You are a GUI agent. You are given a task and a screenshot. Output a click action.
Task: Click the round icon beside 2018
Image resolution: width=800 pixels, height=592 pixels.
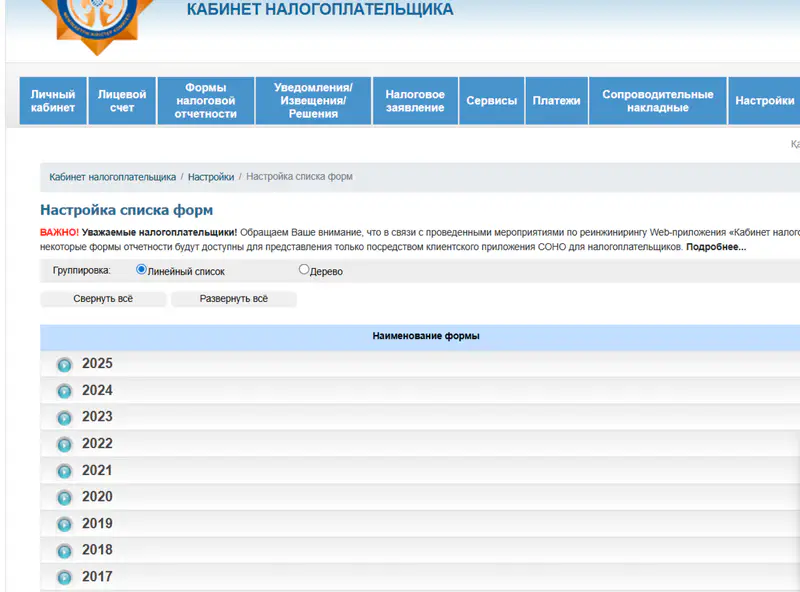point(65,551)
